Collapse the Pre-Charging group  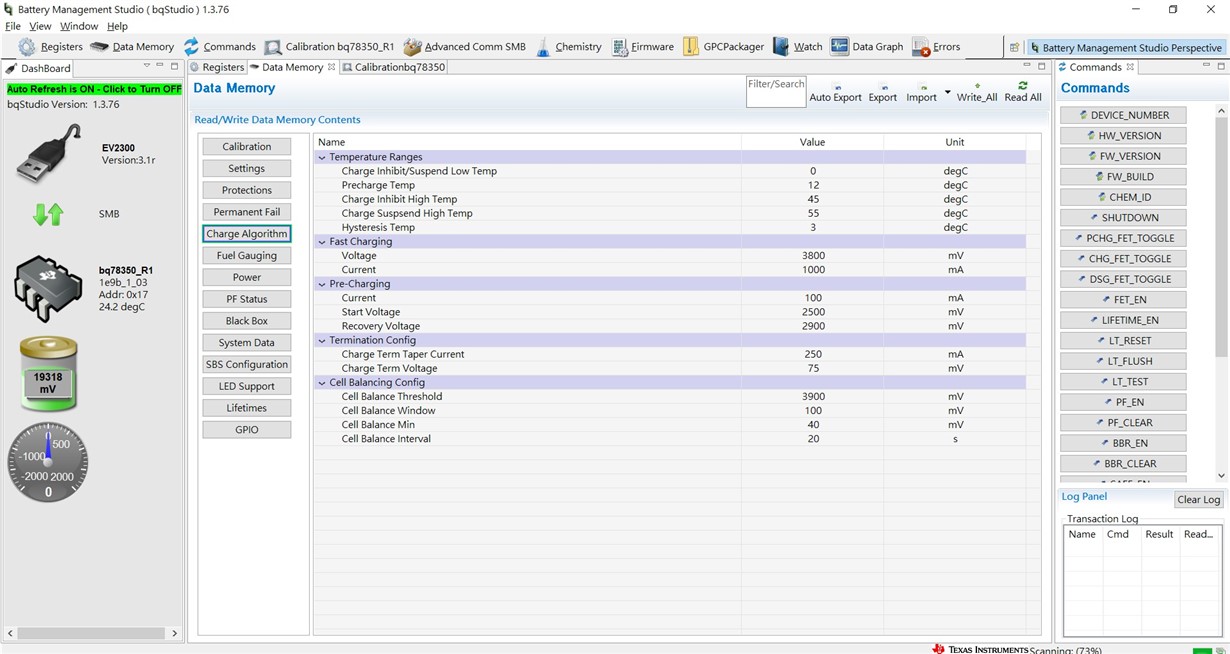(322, 284)
